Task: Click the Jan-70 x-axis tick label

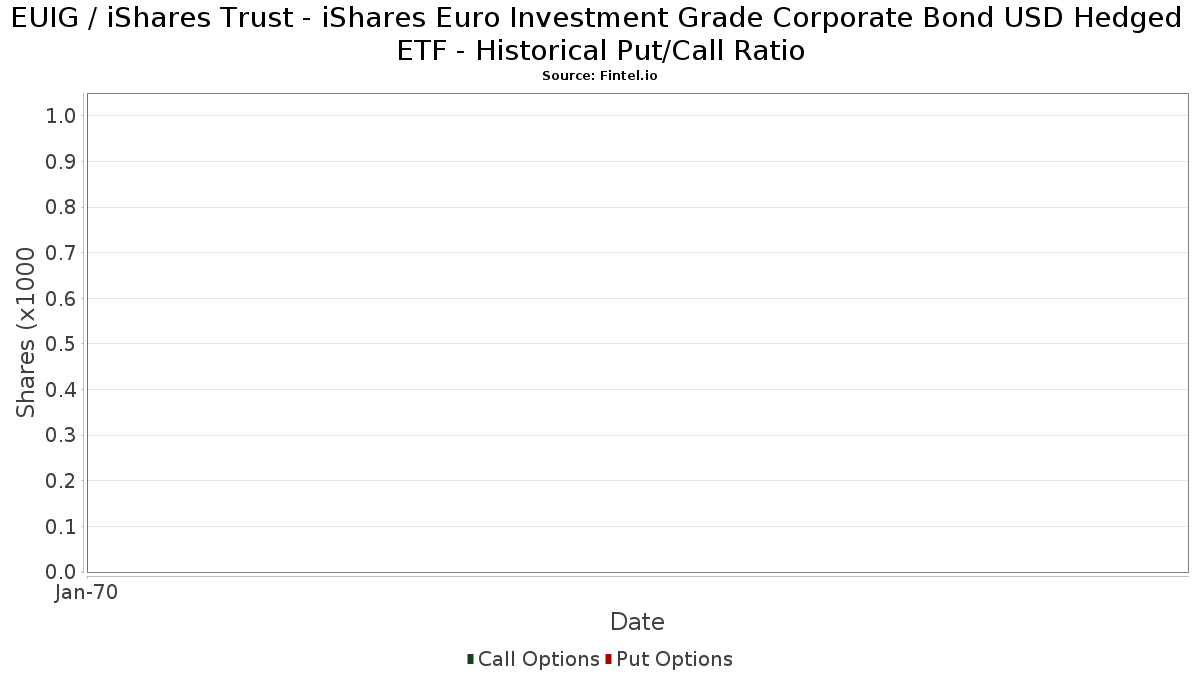Action: pos(86,593)
